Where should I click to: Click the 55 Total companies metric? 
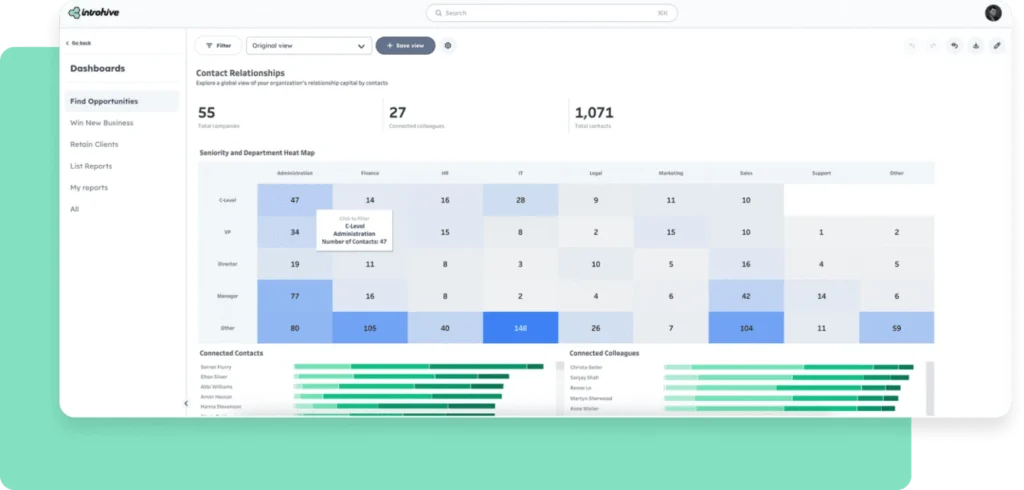point(219,117)
